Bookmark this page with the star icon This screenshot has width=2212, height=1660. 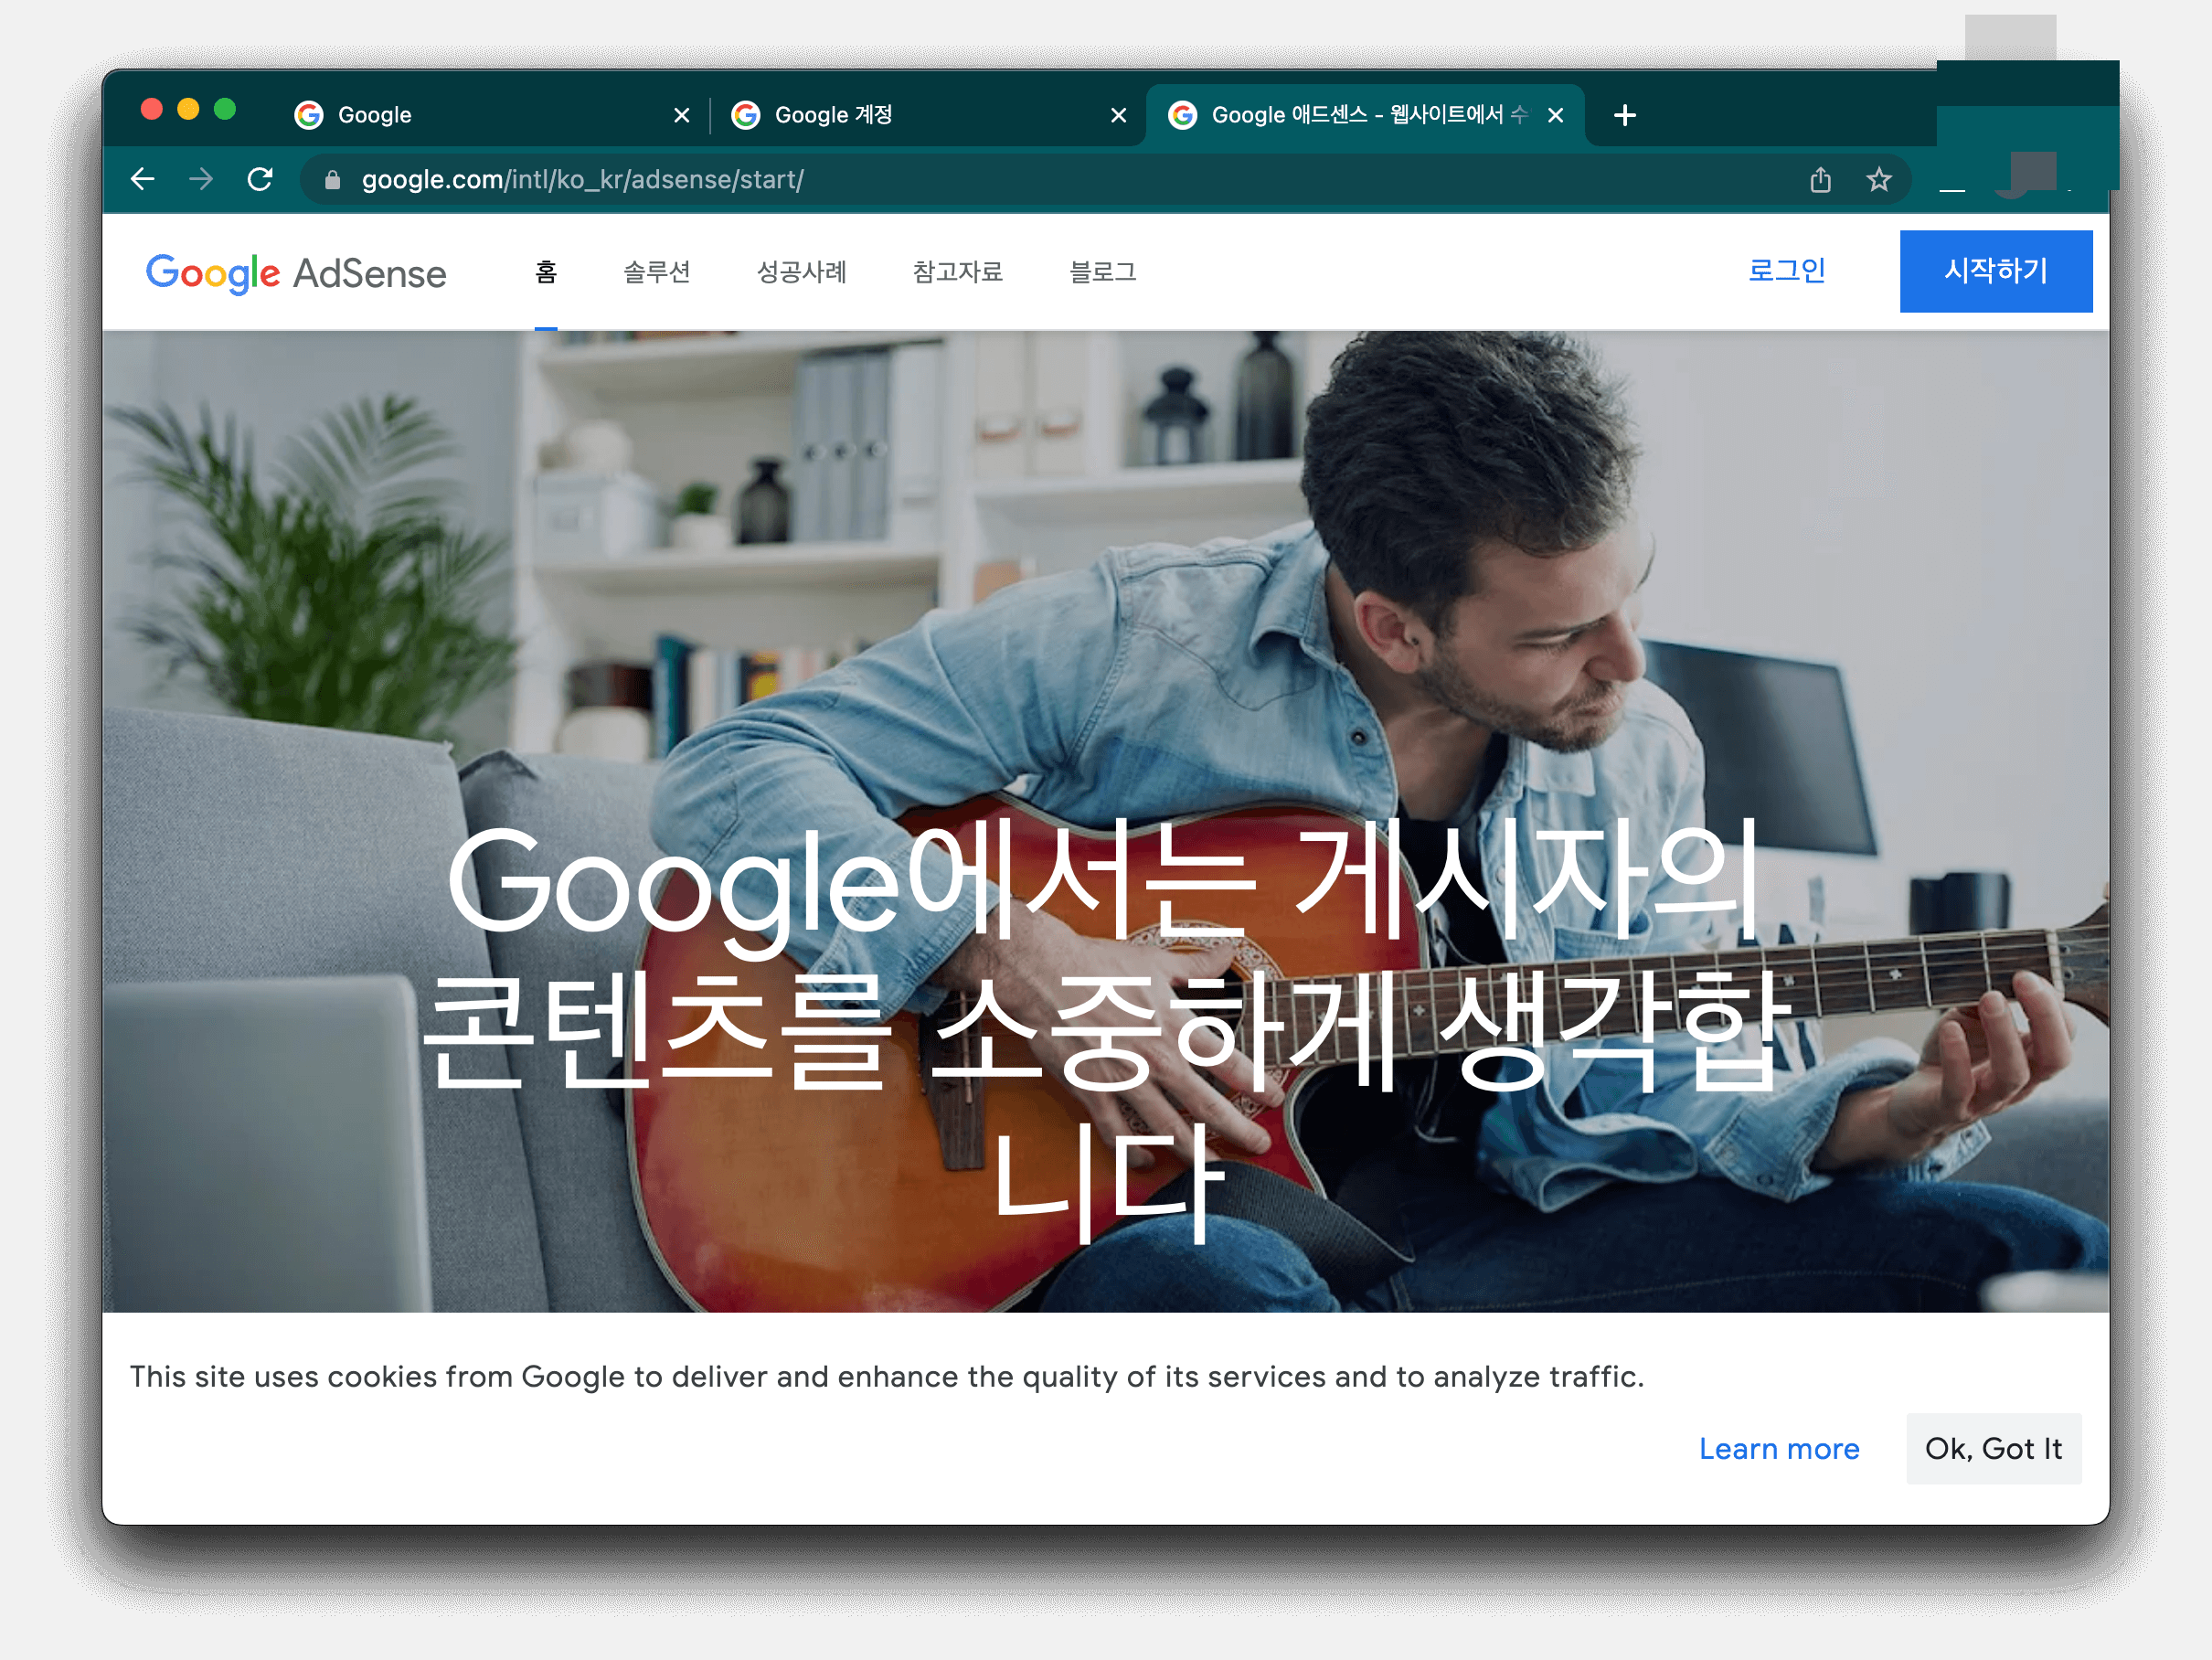[x=1879, y=179]
